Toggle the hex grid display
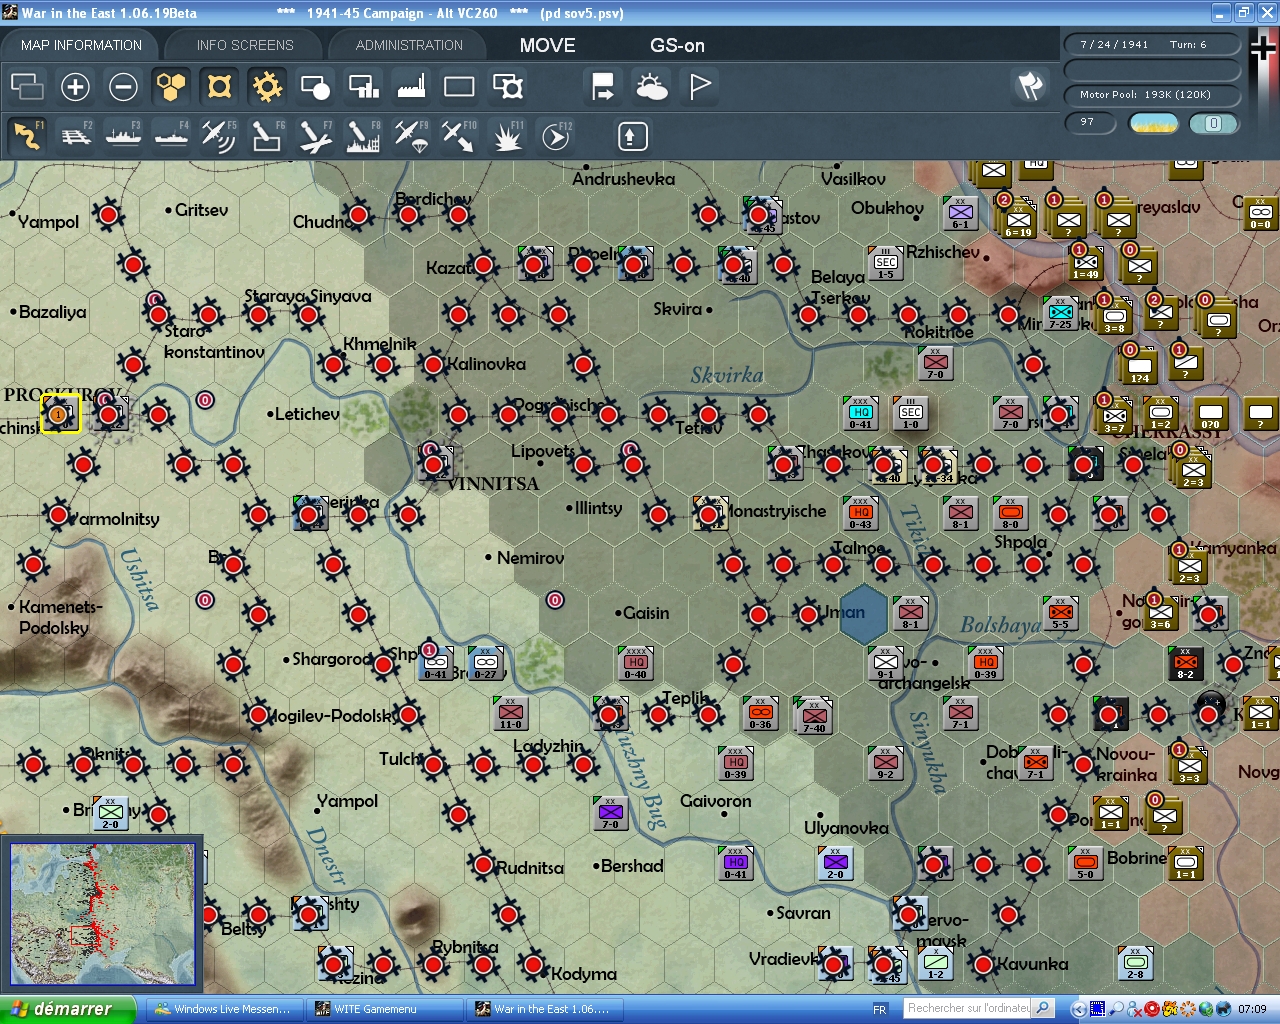Screen dimensions: 1280x1024 coord(171,87)
